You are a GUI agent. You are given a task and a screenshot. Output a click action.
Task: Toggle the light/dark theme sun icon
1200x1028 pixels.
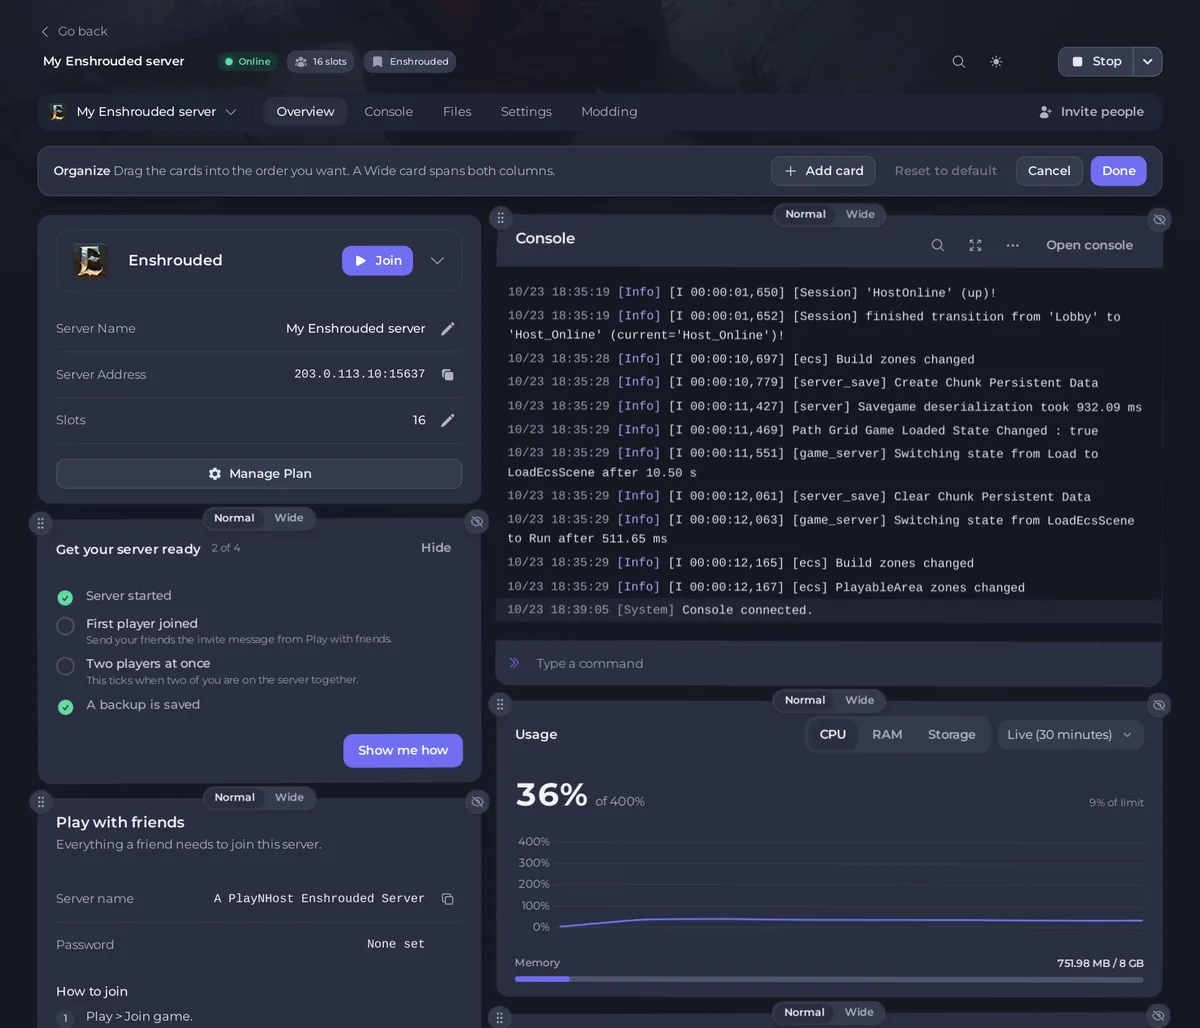[x=996, y=62]
